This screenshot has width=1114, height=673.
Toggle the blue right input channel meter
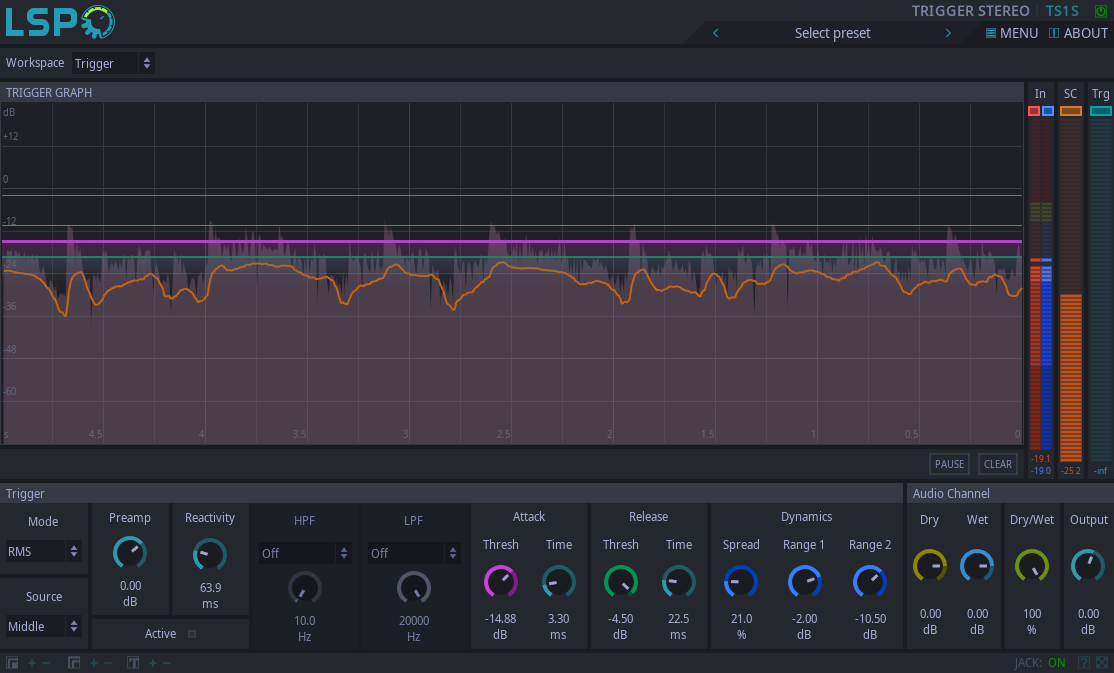(1047, 111)
